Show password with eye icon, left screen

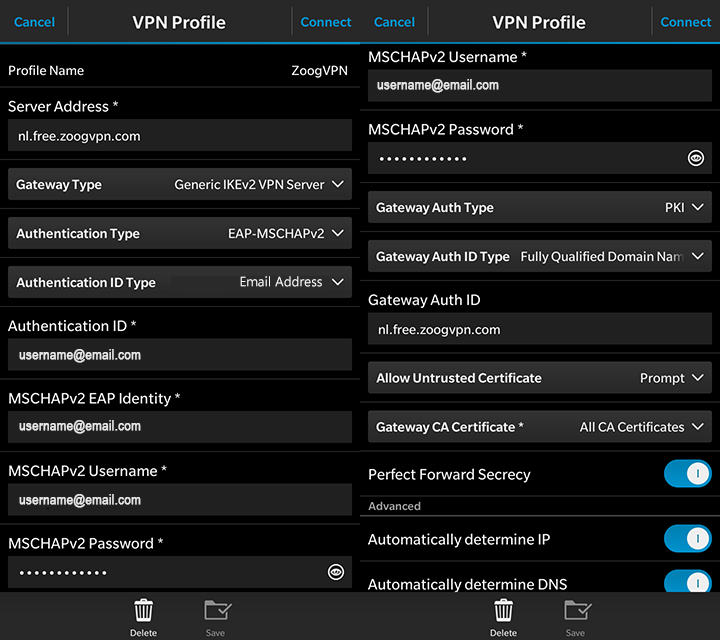pyautogui.click(x=336, y=572)
